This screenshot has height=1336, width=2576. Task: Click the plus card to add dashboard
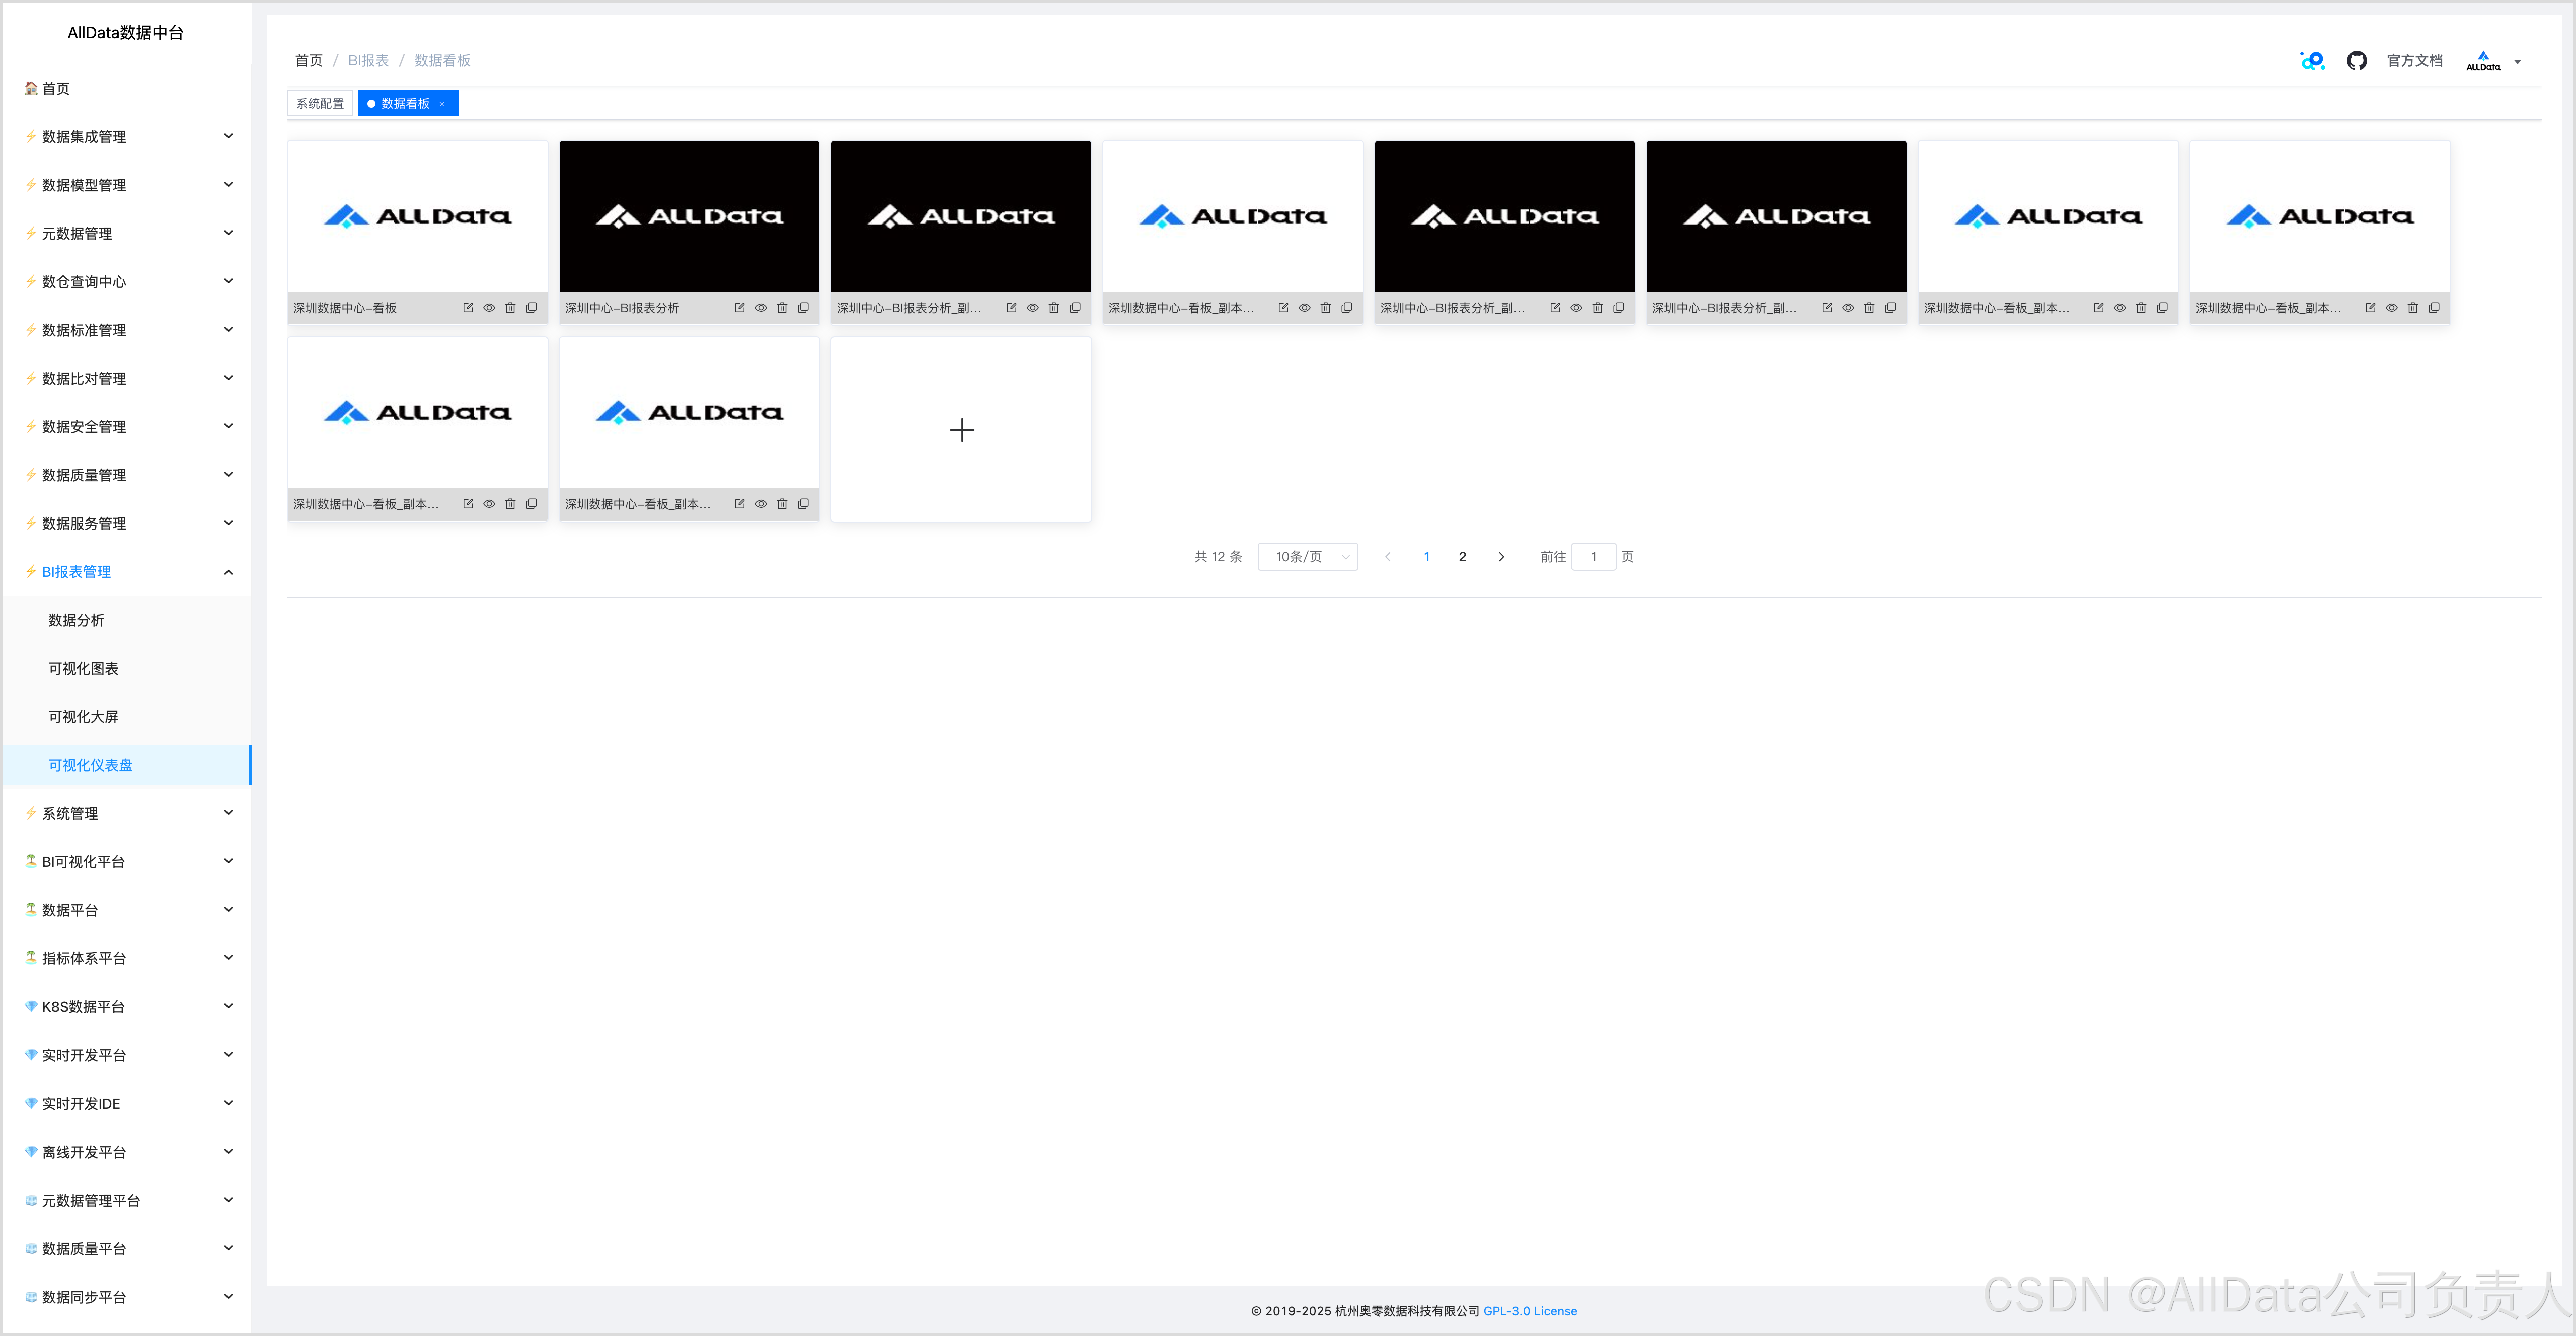click(961, 430)
